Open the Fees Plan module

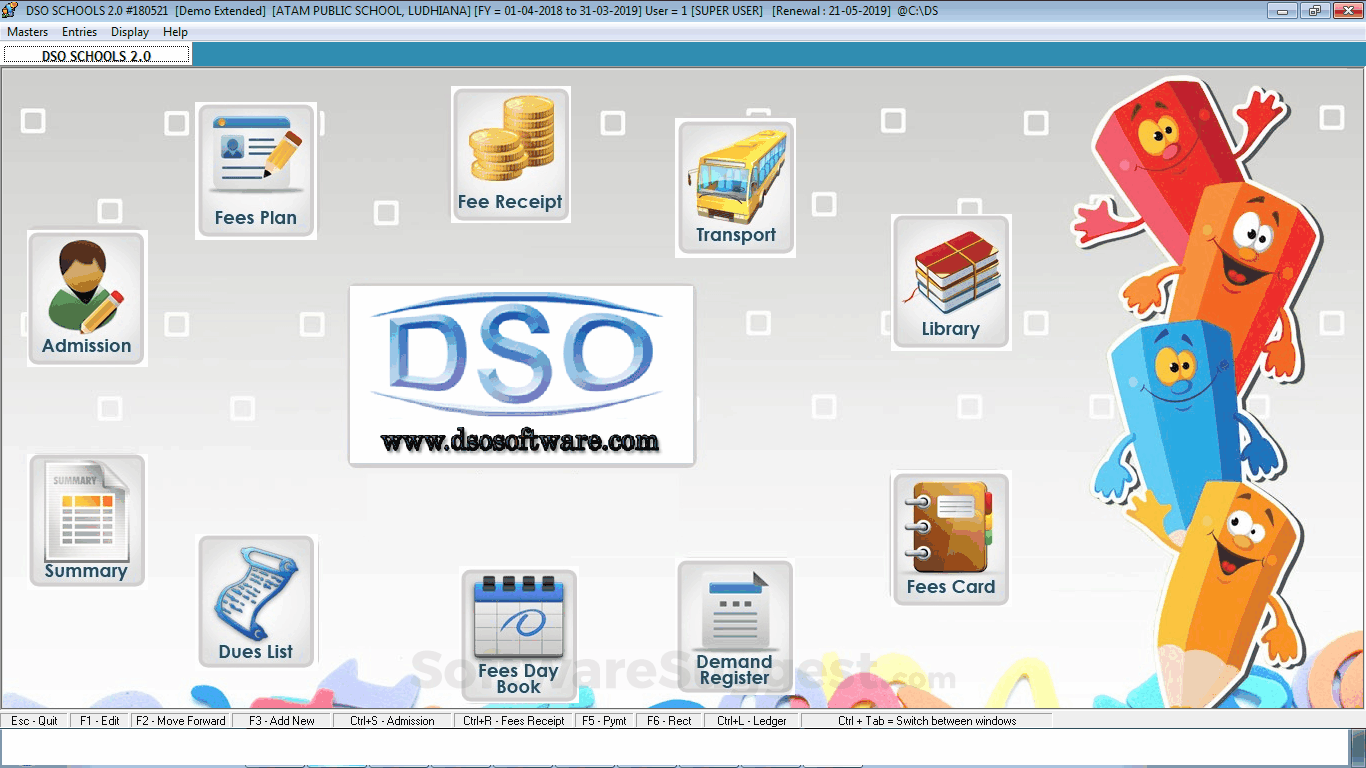256,170
